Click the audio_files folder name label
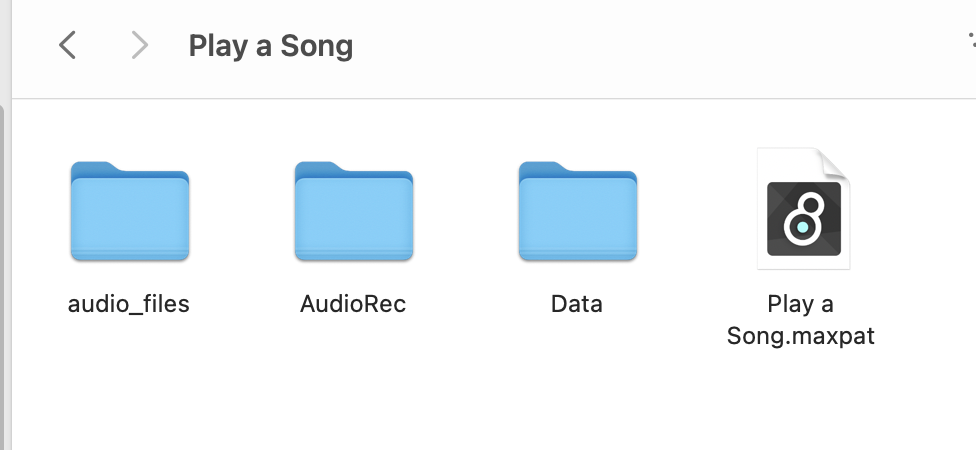The height and width of the screenshot is (450, 976). pos(129,304)
